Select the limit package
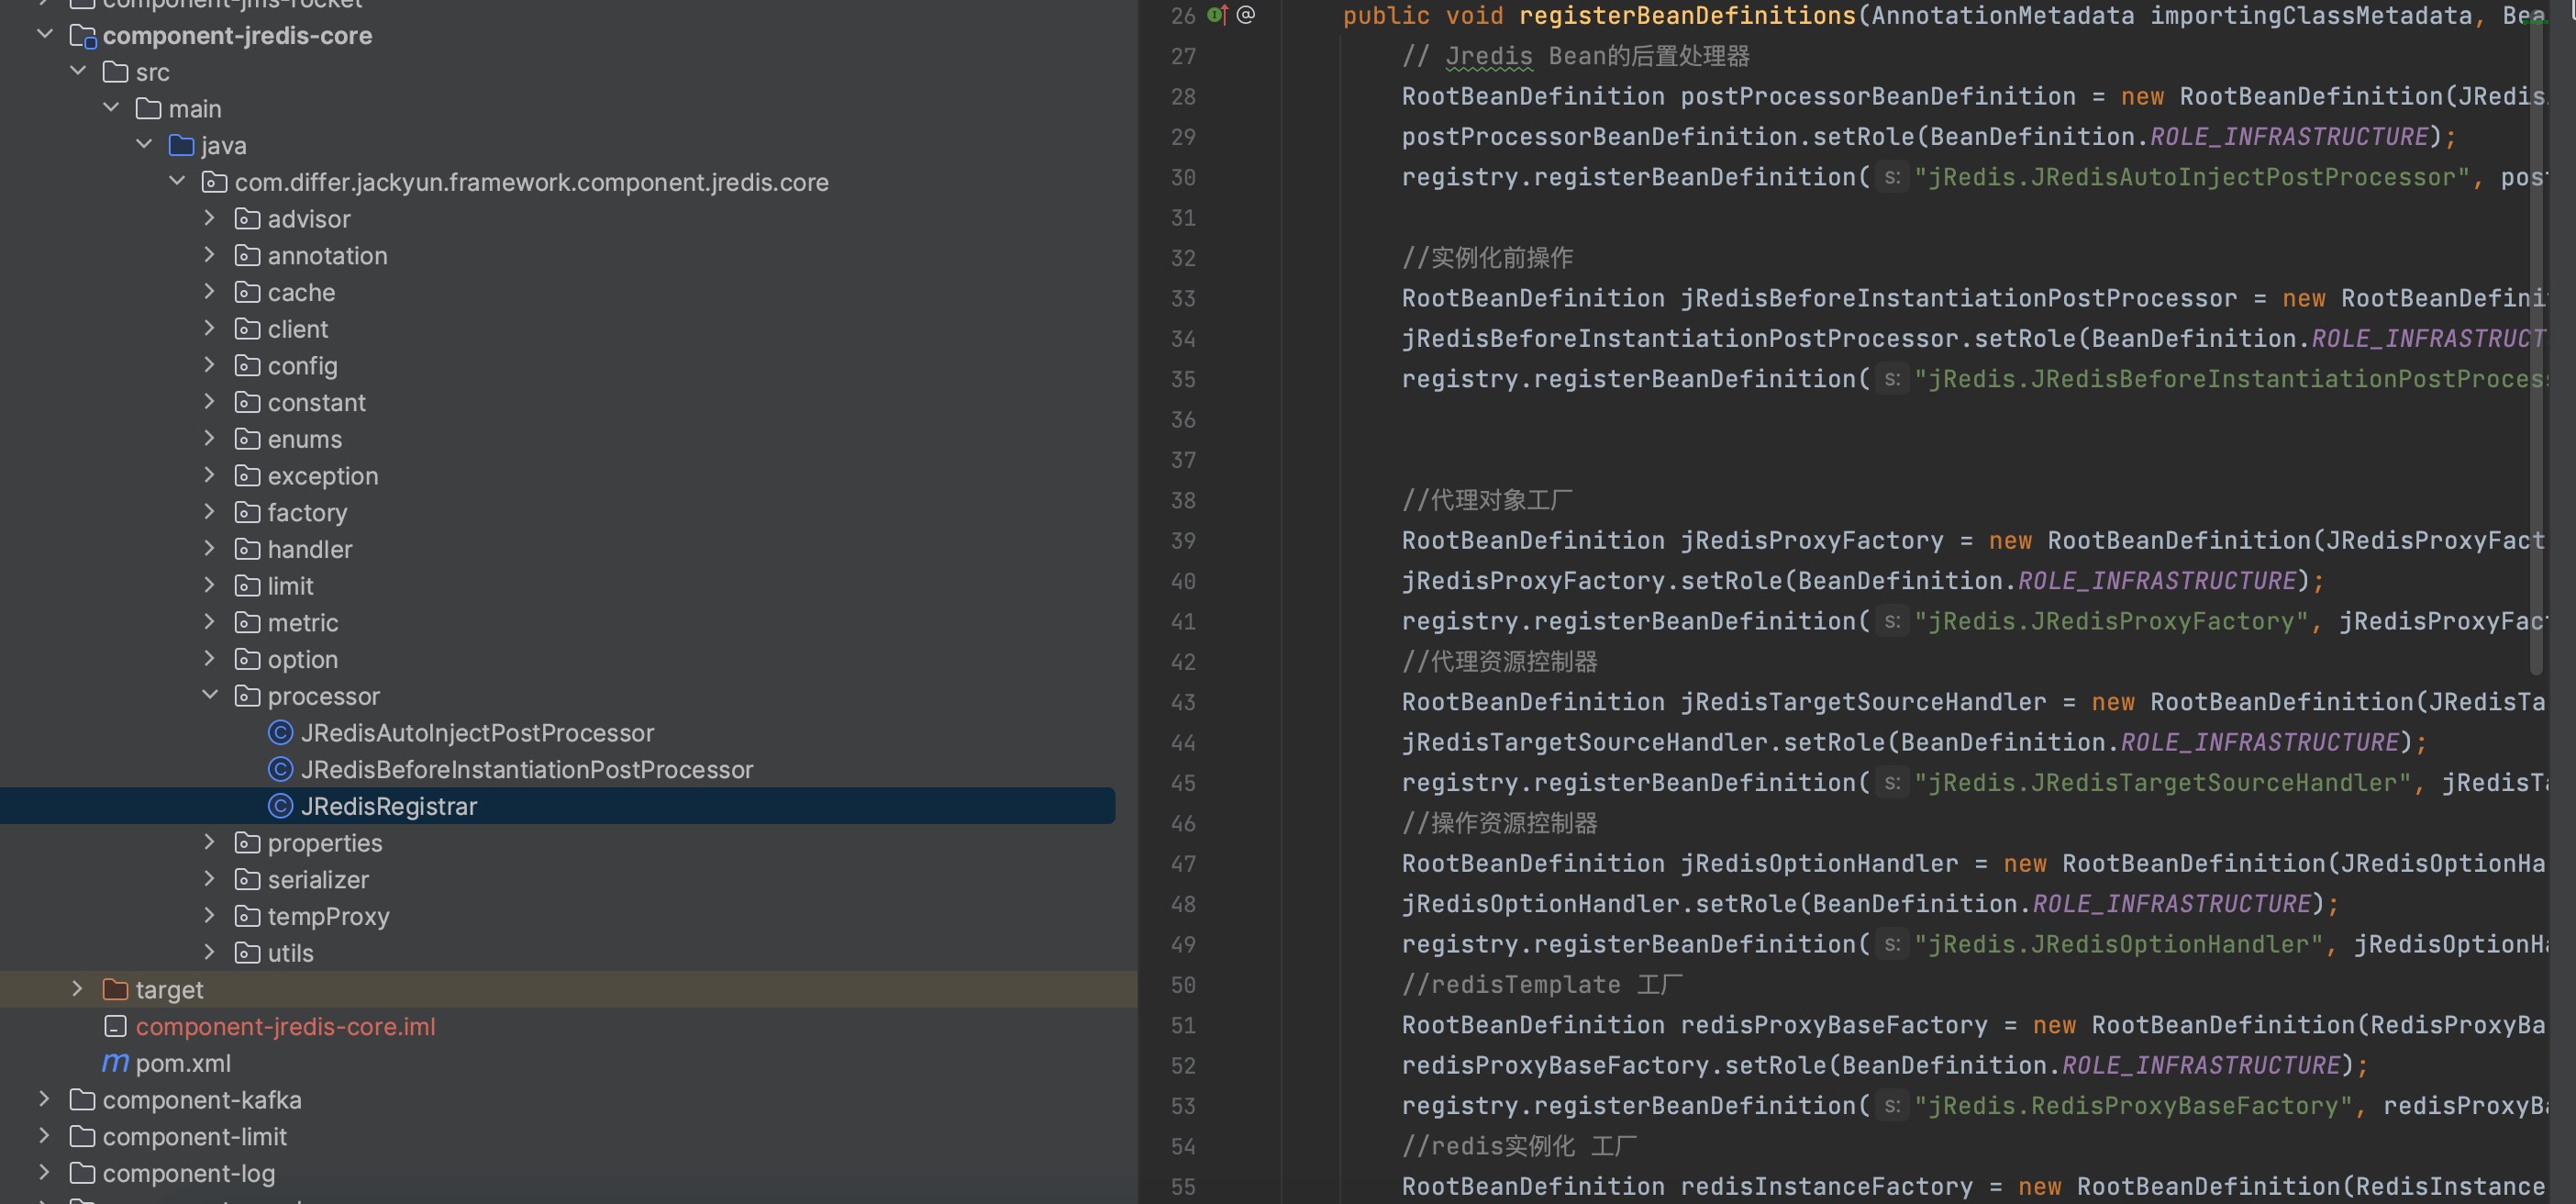This screenshot has width=2576, height=1204. click(x=290, y=587)
